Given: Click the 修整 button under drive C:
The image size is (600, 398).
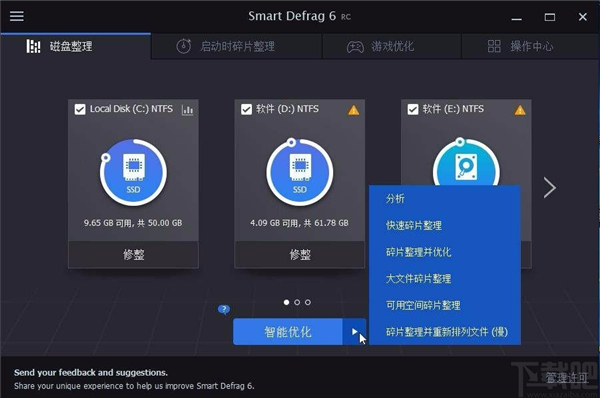Looking at the screenshot, I should [133, 254].
